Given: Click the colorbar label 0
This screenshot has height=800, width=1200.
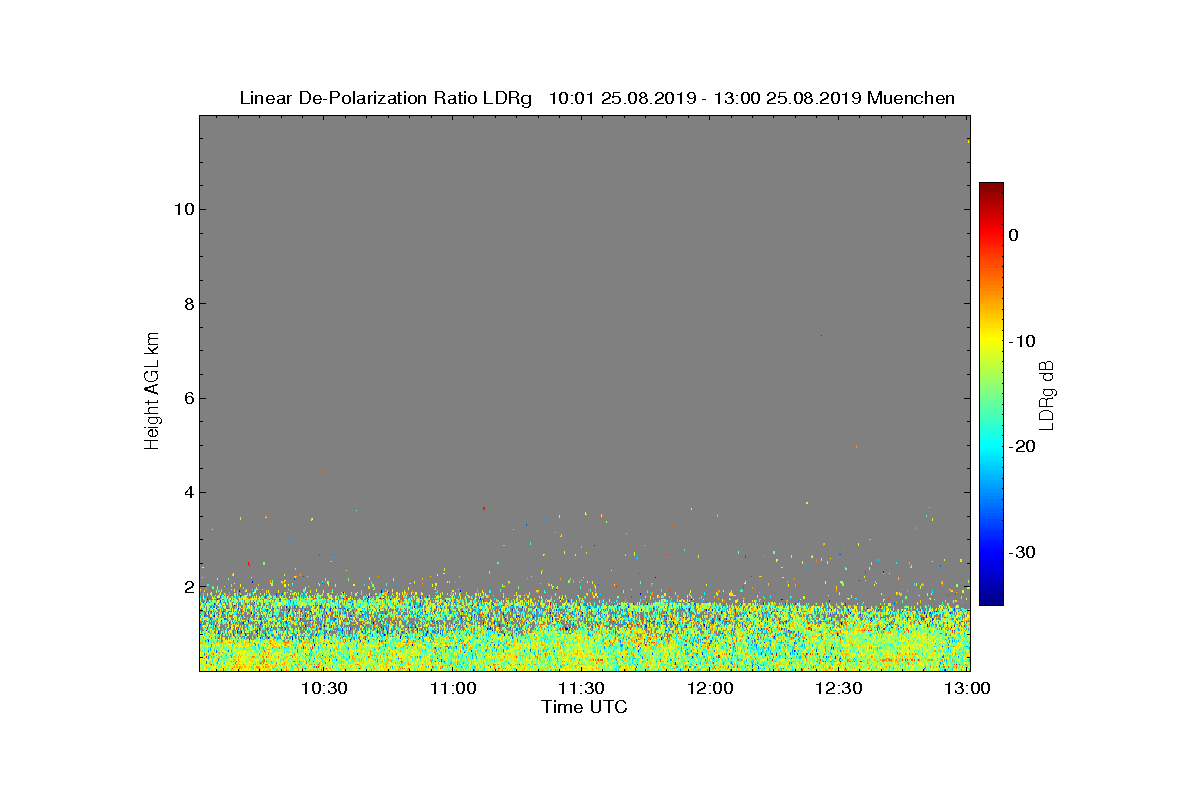Looking at the screenshot, I should click(x=1013, y=235).
